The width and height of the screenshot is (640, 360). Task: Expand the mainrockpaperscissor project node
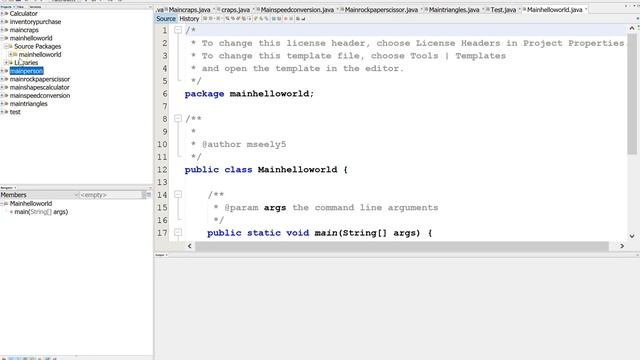click(2, 79)
